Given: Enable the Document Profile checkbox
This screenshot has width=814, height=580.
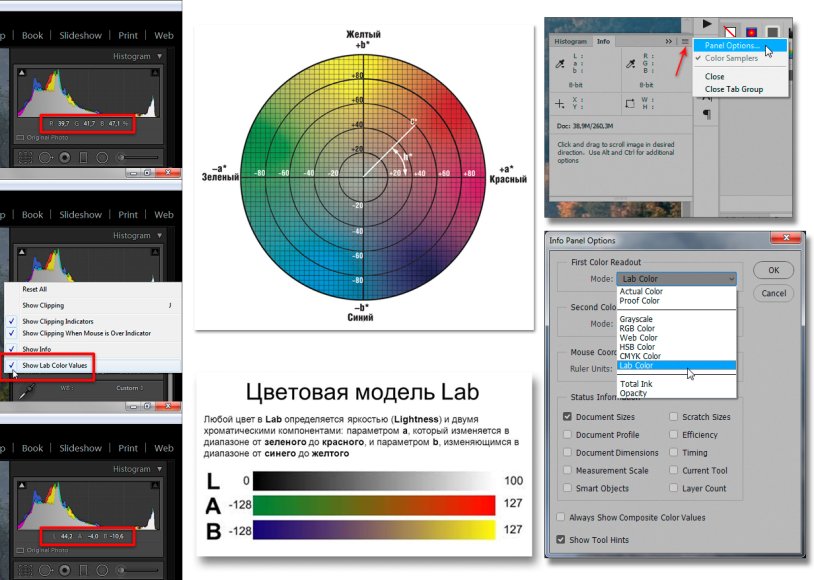Looking at the screenshot, I should (x=568, y=435).
